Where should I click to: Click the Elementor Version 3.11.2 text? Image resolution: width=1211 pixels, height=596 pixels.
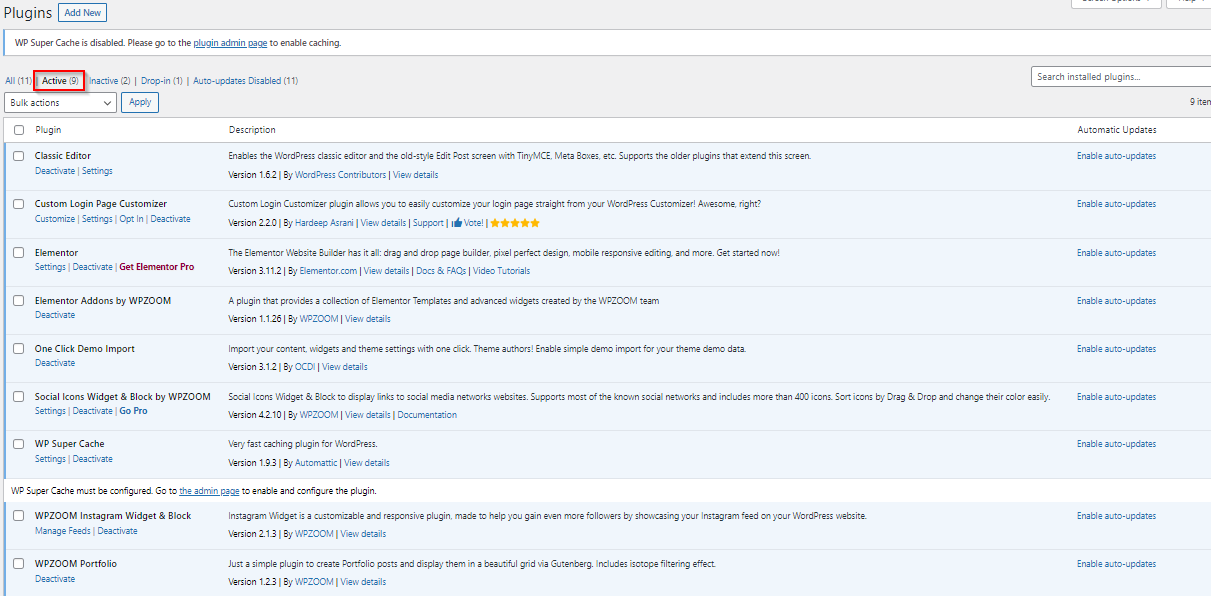(255, 271)
